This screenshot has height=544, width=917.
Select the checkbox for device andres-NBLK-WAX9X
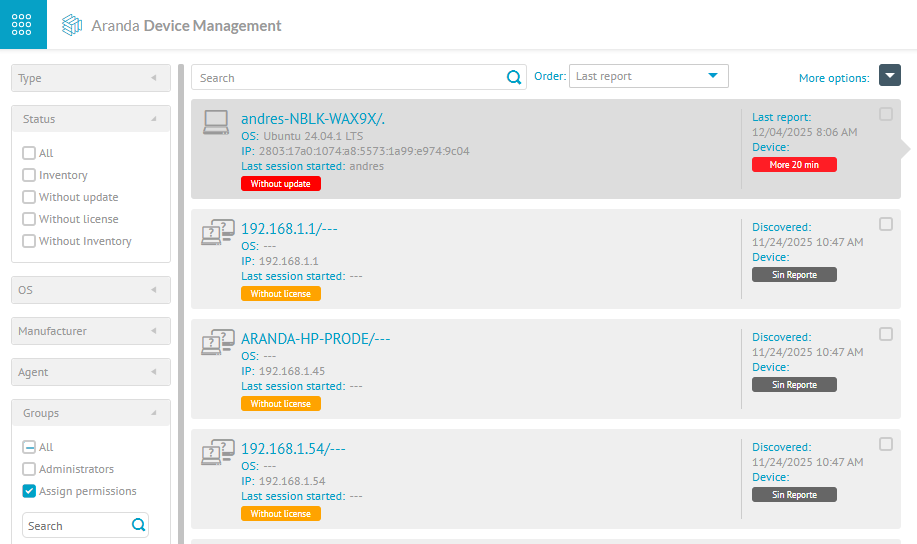(885, 114)
